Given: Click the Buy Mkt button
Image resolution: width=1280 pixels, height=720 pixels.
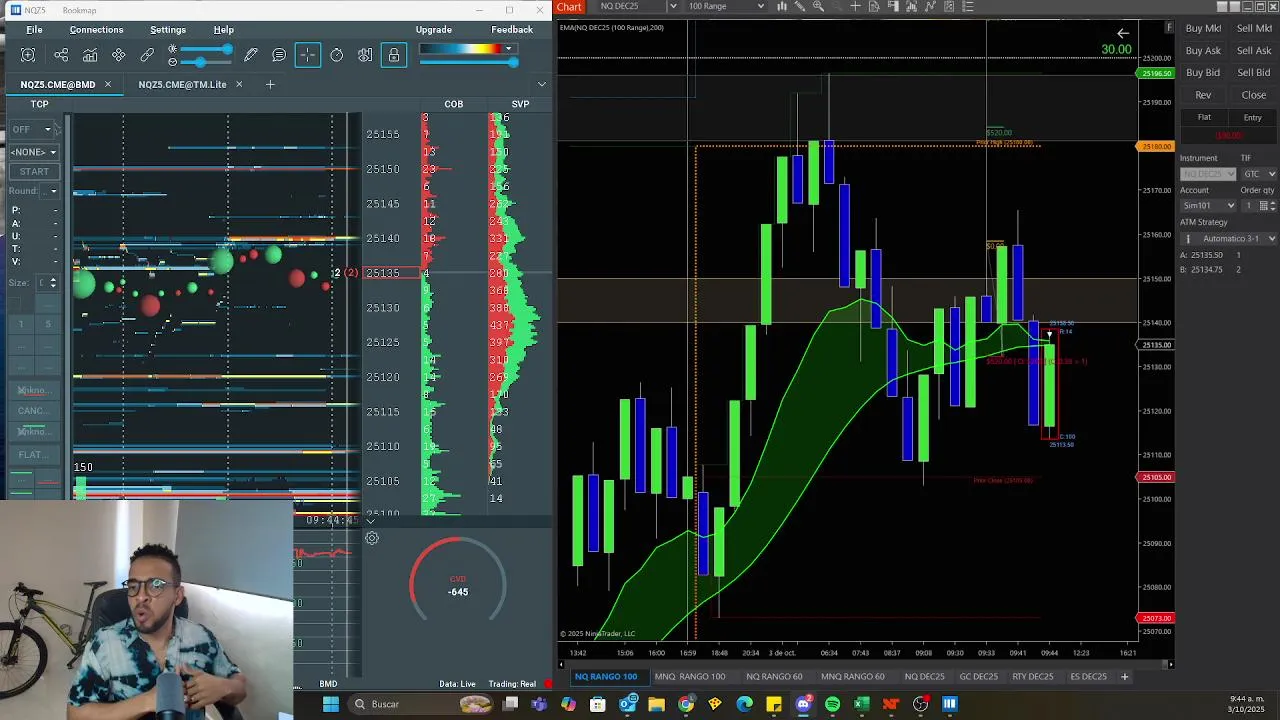Looking at the screenshot, I should (1203, 29).
